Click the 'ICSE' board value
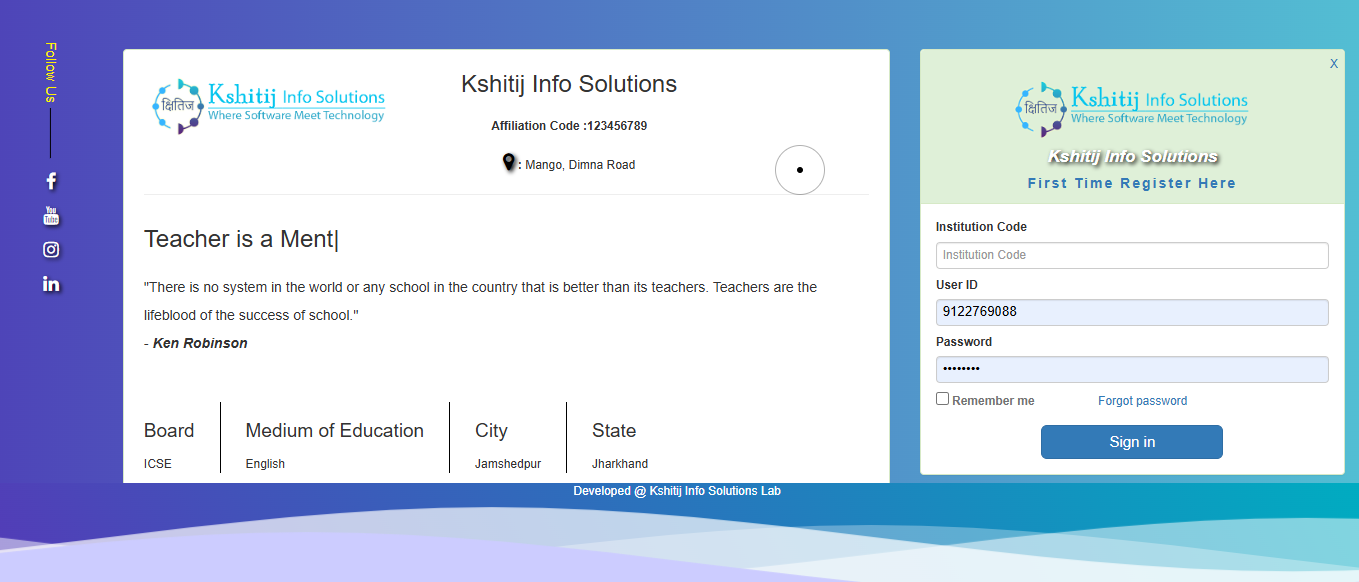The height and width of the screenshot is (582, 1359). pos(158,464)
